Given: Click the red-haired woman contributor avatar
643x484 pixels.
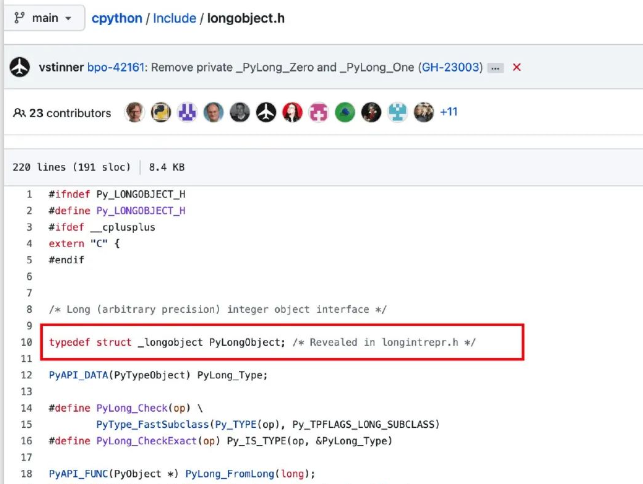Looking at the screenshot, I should pyautogui.click(x=292, y=112).
